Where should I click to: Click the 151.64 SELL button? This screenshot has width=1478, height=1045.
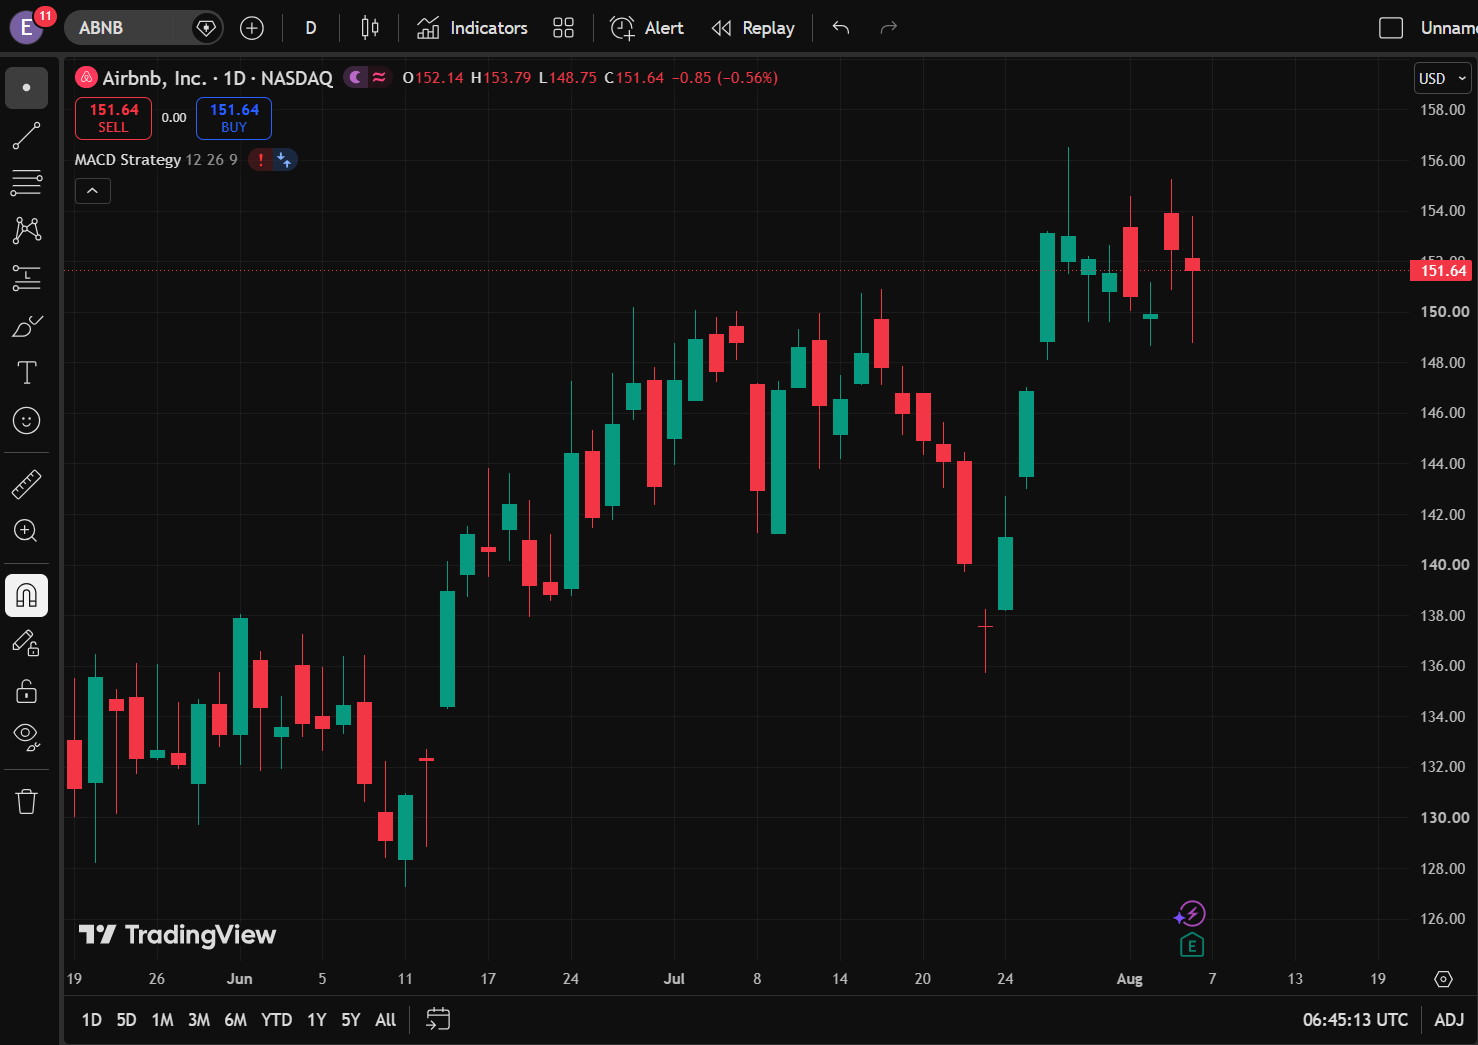[114, 118]
